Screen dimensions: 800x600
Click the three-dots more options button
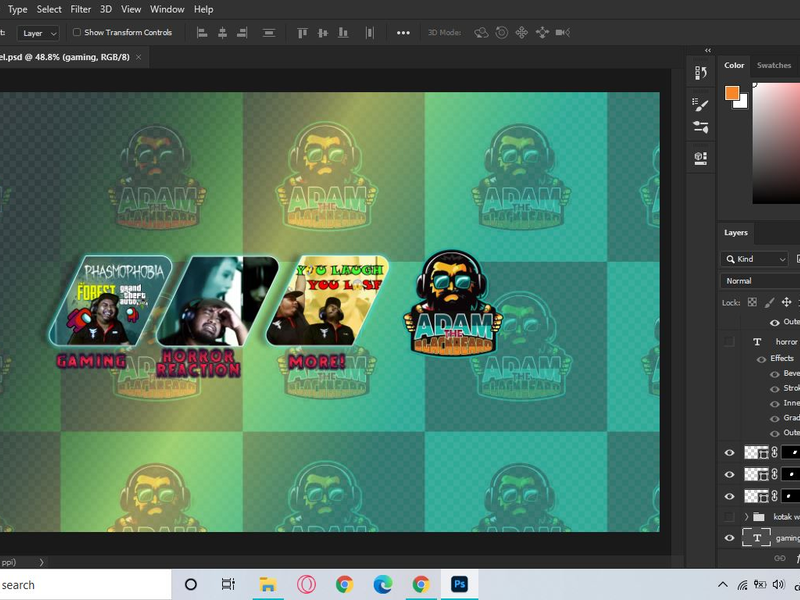(403, 33)
